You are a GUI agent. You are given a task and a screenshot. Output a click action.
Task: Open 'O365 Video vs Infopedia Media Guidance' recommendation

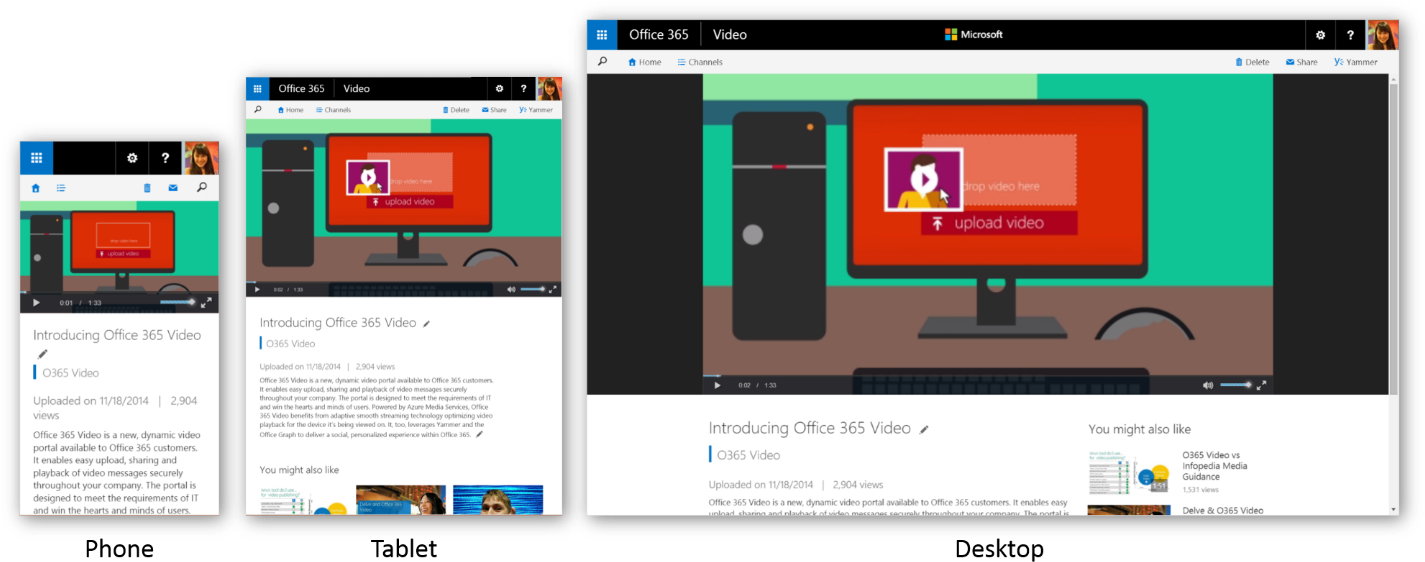pyautogui.click(x=1215, y=466)
